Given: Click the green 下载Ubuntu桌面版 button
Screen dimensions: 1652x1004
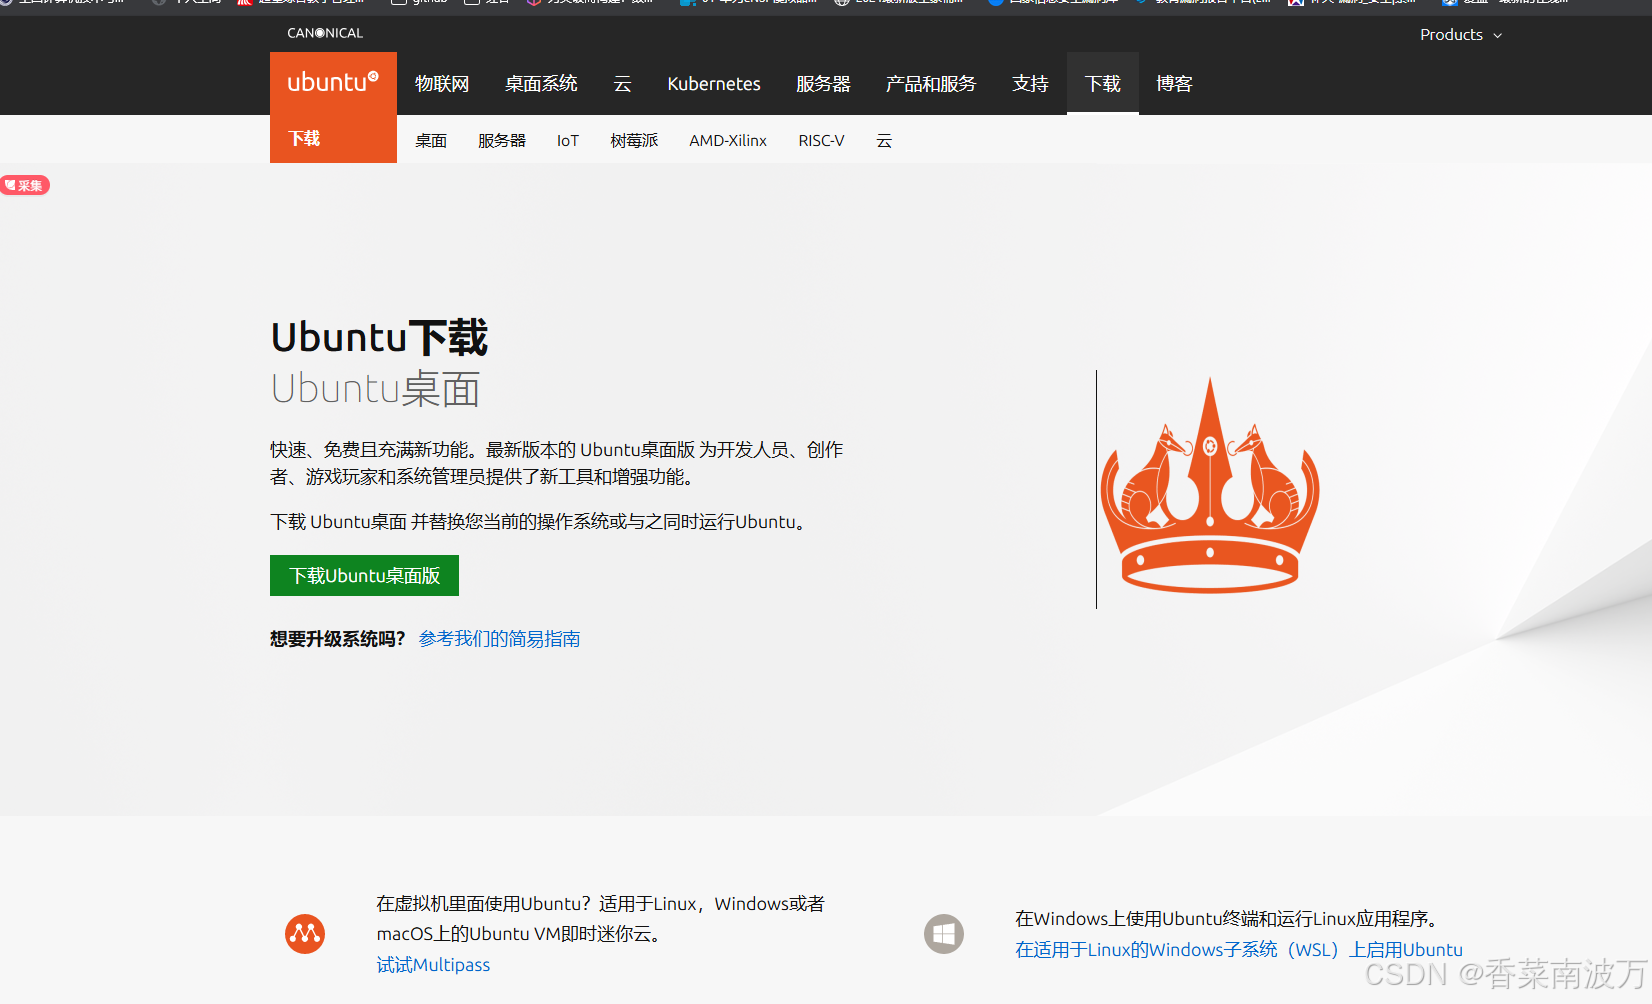Looking at the screenshot, I should click(x=364, y=576).
